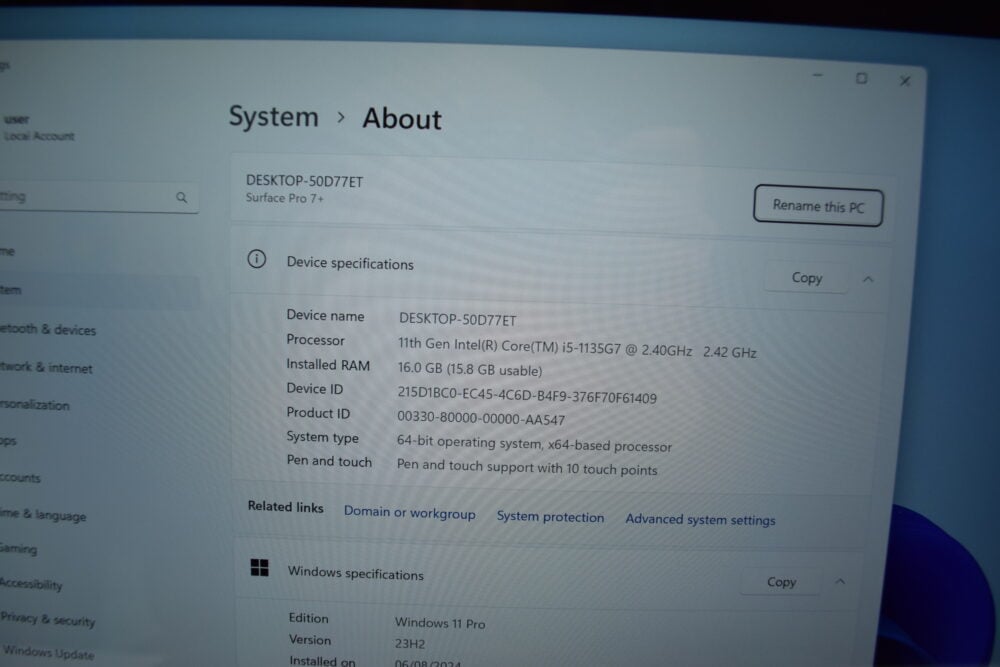Image resolution: width=1000 pixels, height=667 pixels.
Task: Open Gaming settings in sidebar
Action: 18,548
